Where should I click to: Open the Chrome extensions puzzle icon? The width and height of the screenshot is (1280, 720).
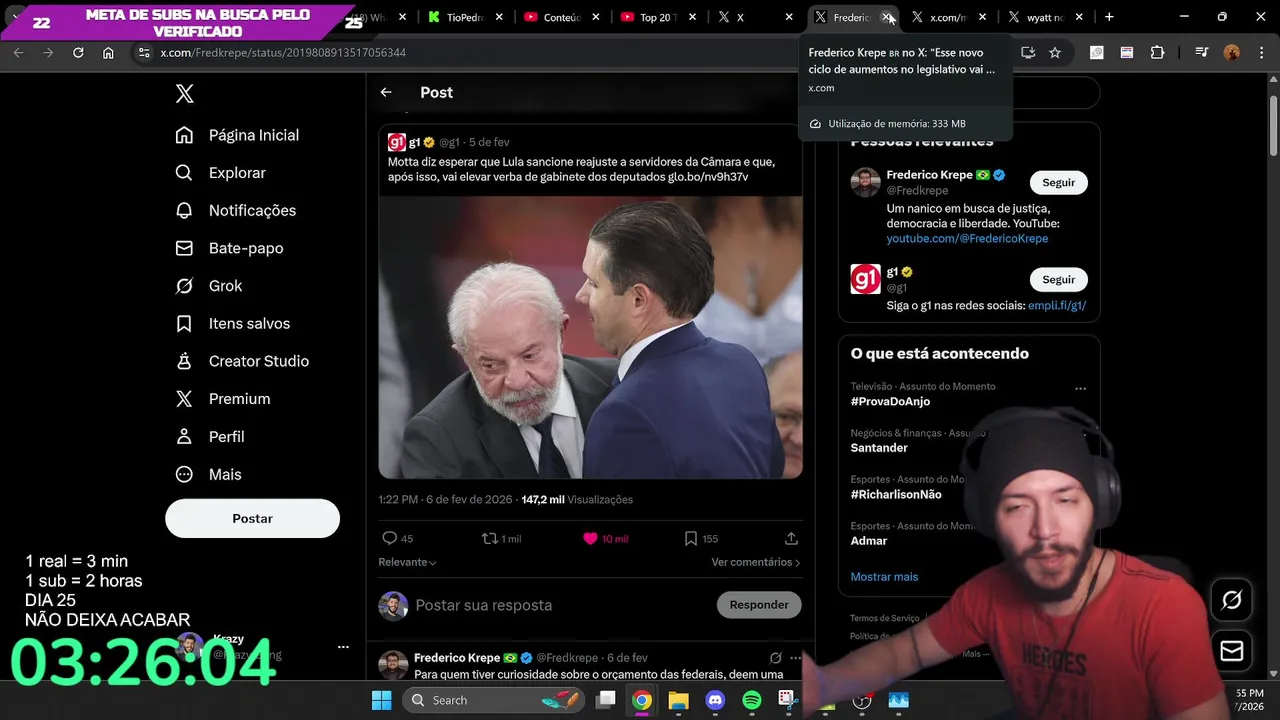[1157, 52]
